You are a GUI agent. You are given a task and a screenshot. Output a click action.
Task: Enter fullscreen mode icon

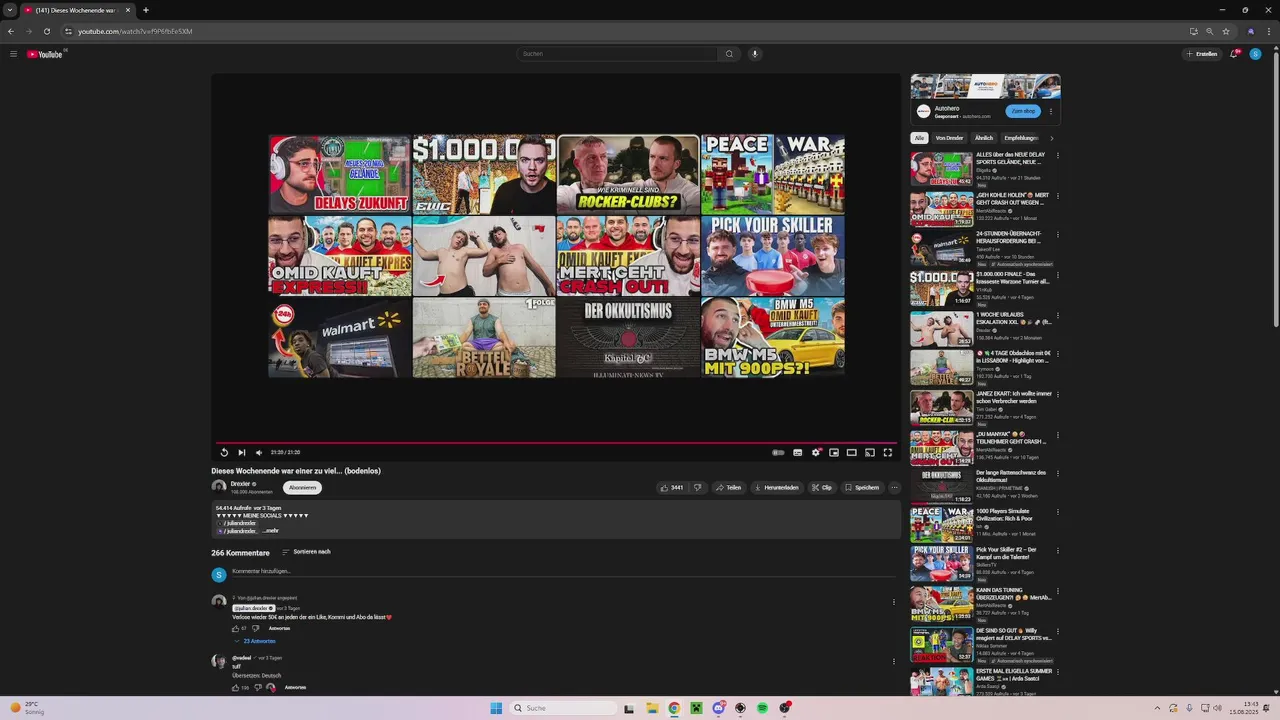pyautogui.click(x=887, y=452)
